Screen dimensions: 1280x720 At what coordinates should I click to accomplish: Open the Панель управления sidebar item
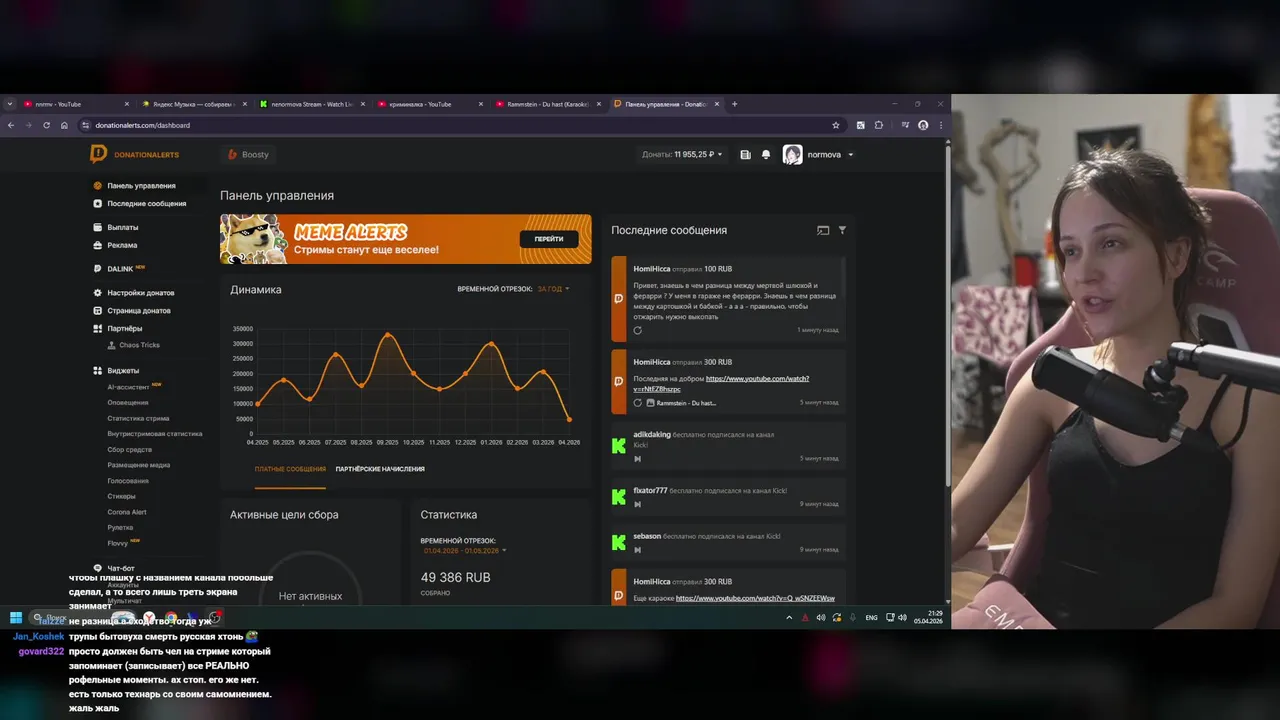click(x=141, y=186)
